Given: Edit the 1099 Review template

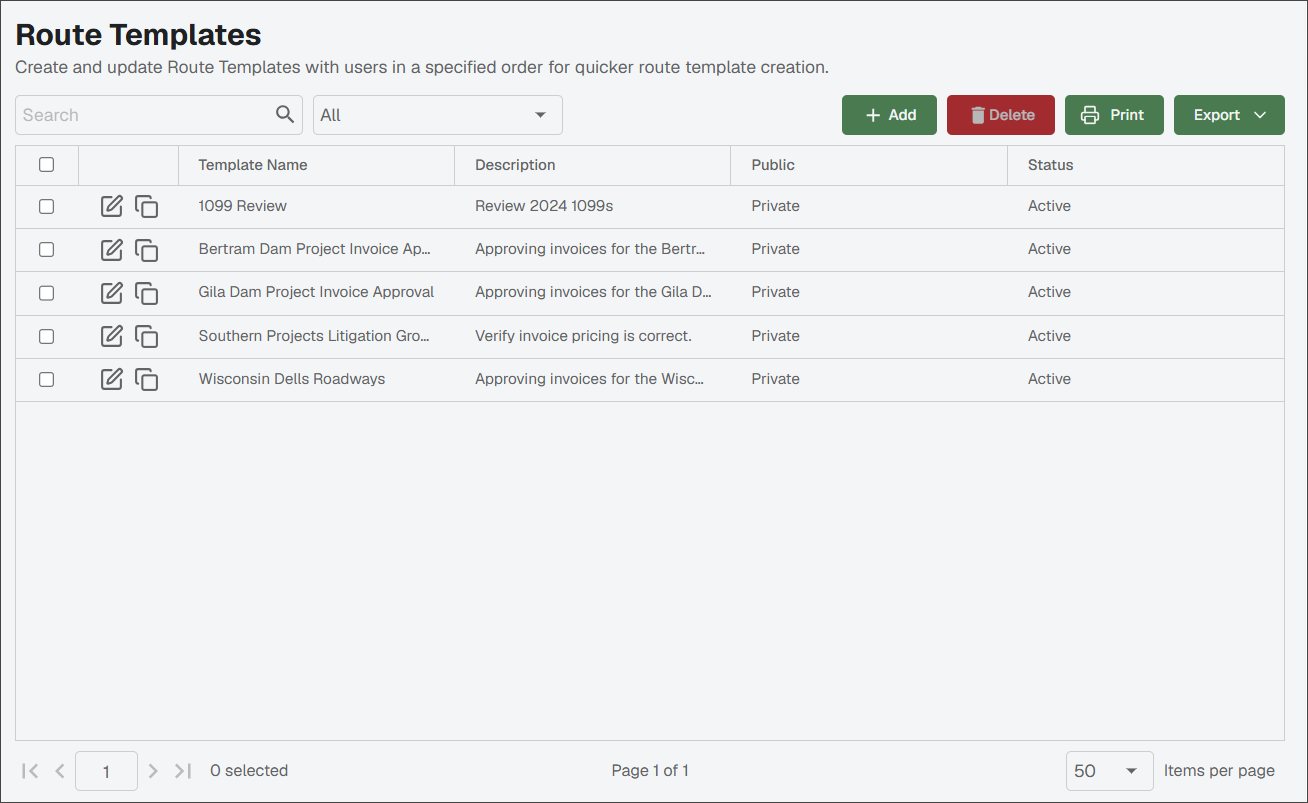Looking at the screenshot, I should [112, 206].
